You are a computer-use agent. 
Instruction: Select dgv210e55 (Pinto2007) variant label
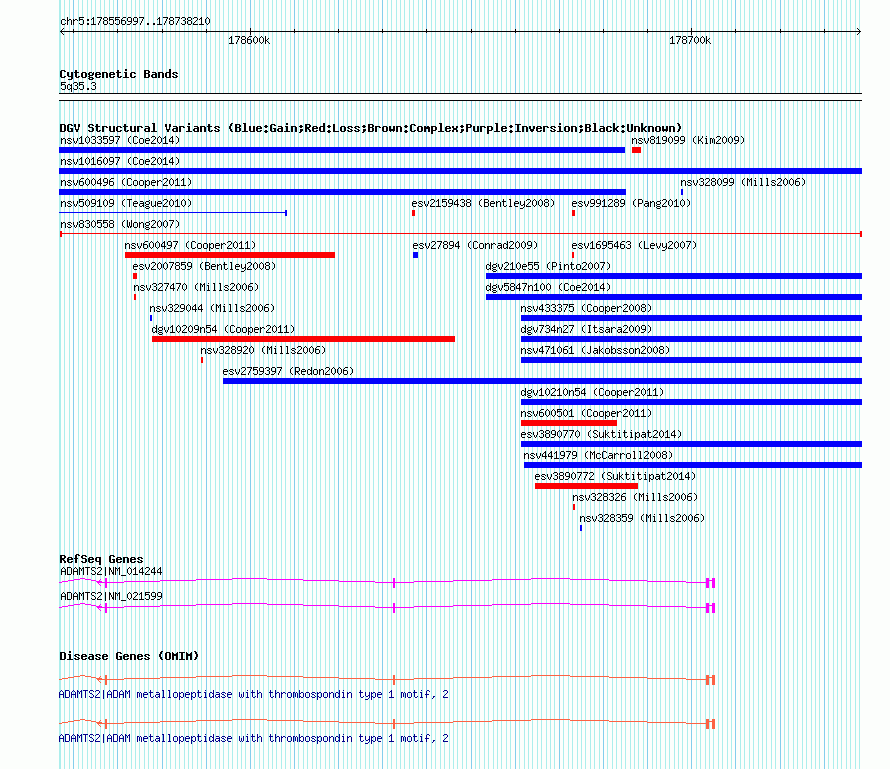click(548, 266)
